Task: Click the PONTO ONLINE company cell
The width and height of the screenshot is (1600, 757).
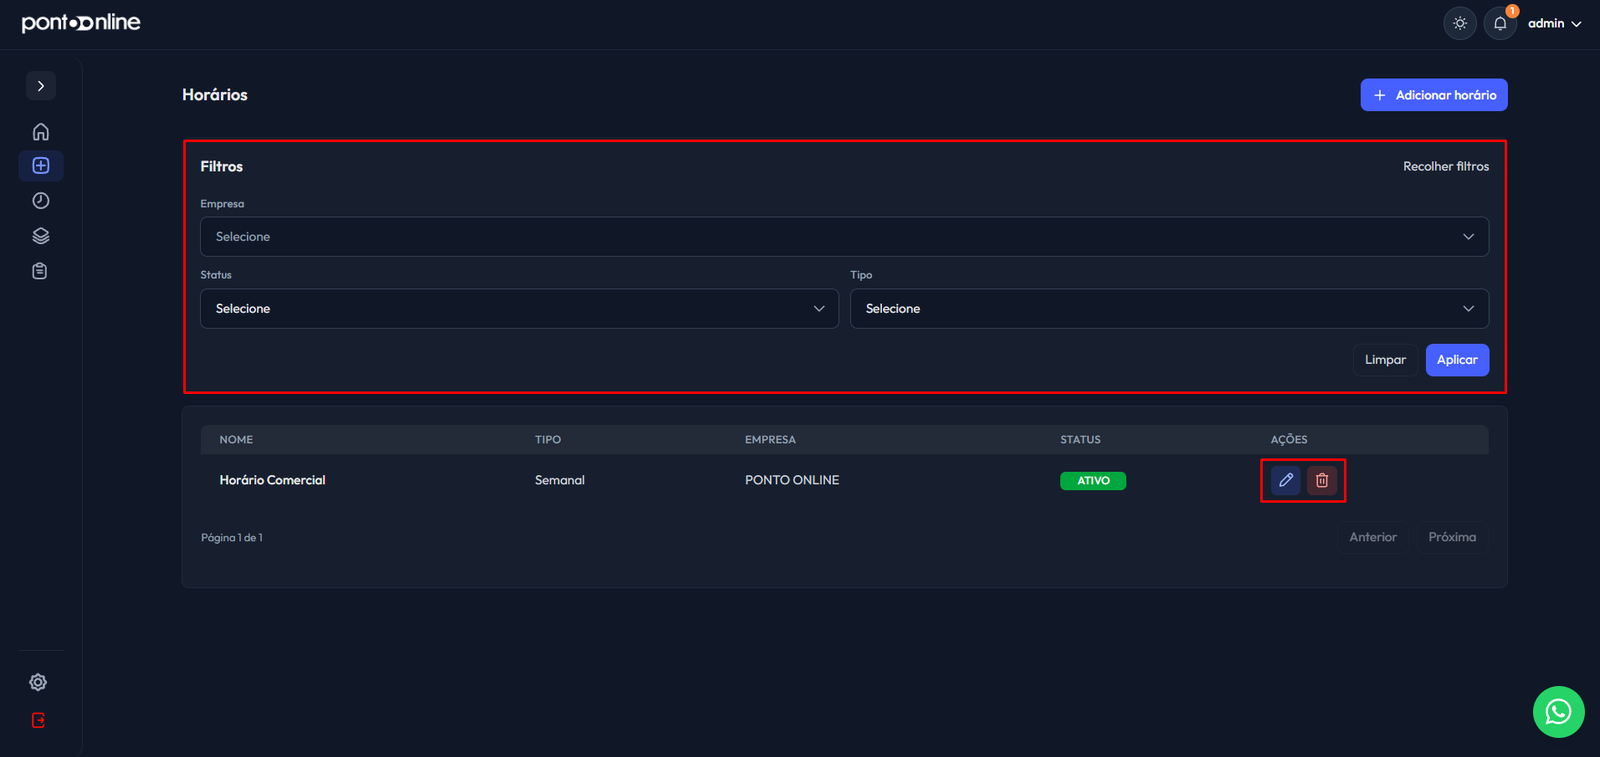Action: click(x=792, y=480)
